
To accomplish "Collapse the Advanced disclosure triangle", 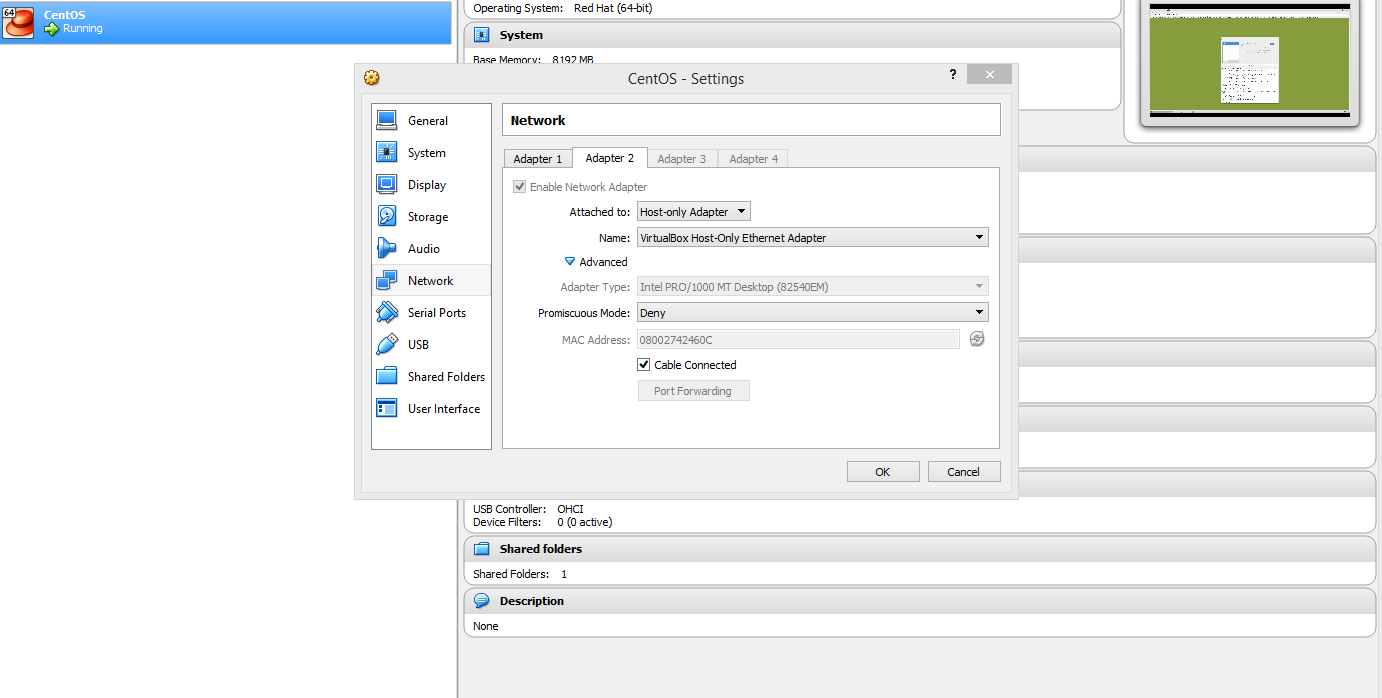I will (x=570, y=262).
